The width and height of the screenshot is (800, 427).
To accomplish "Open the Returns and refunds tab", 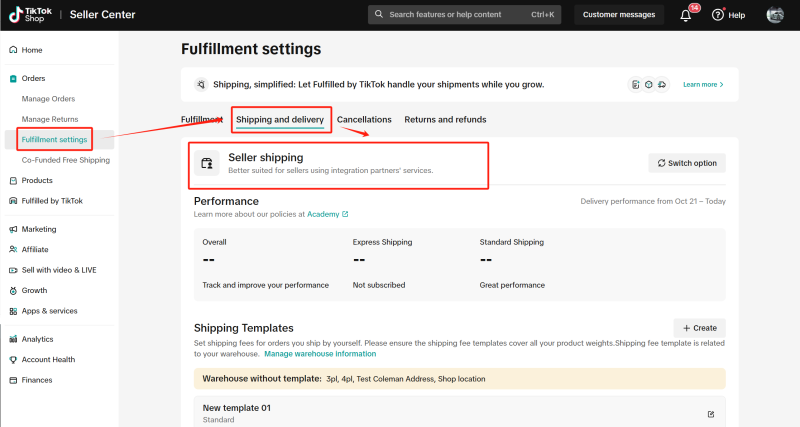I will [x=445, y=119].
